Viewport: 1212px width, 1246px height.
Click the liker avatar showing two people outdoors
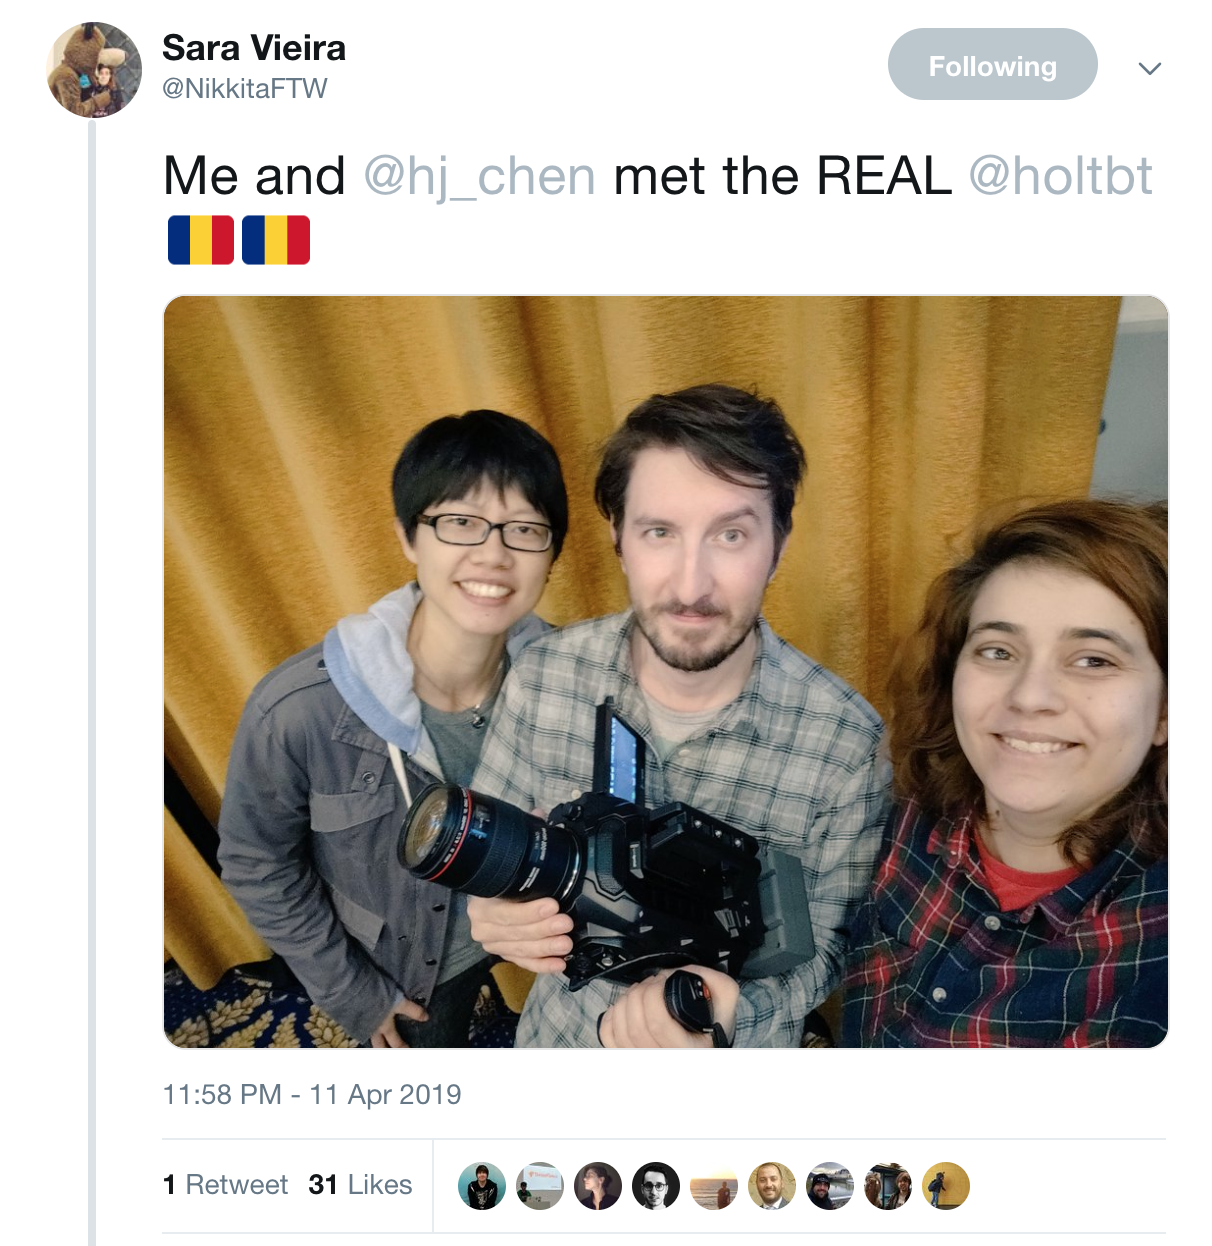click(888, 1186)
